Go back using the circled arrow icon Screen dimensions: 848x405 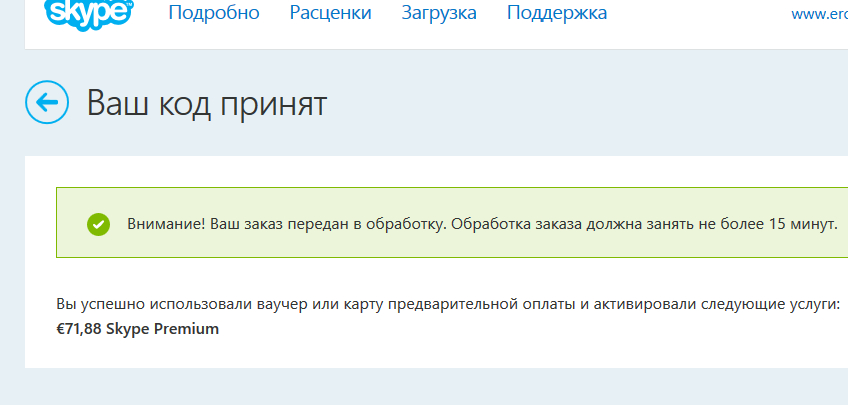47,102
